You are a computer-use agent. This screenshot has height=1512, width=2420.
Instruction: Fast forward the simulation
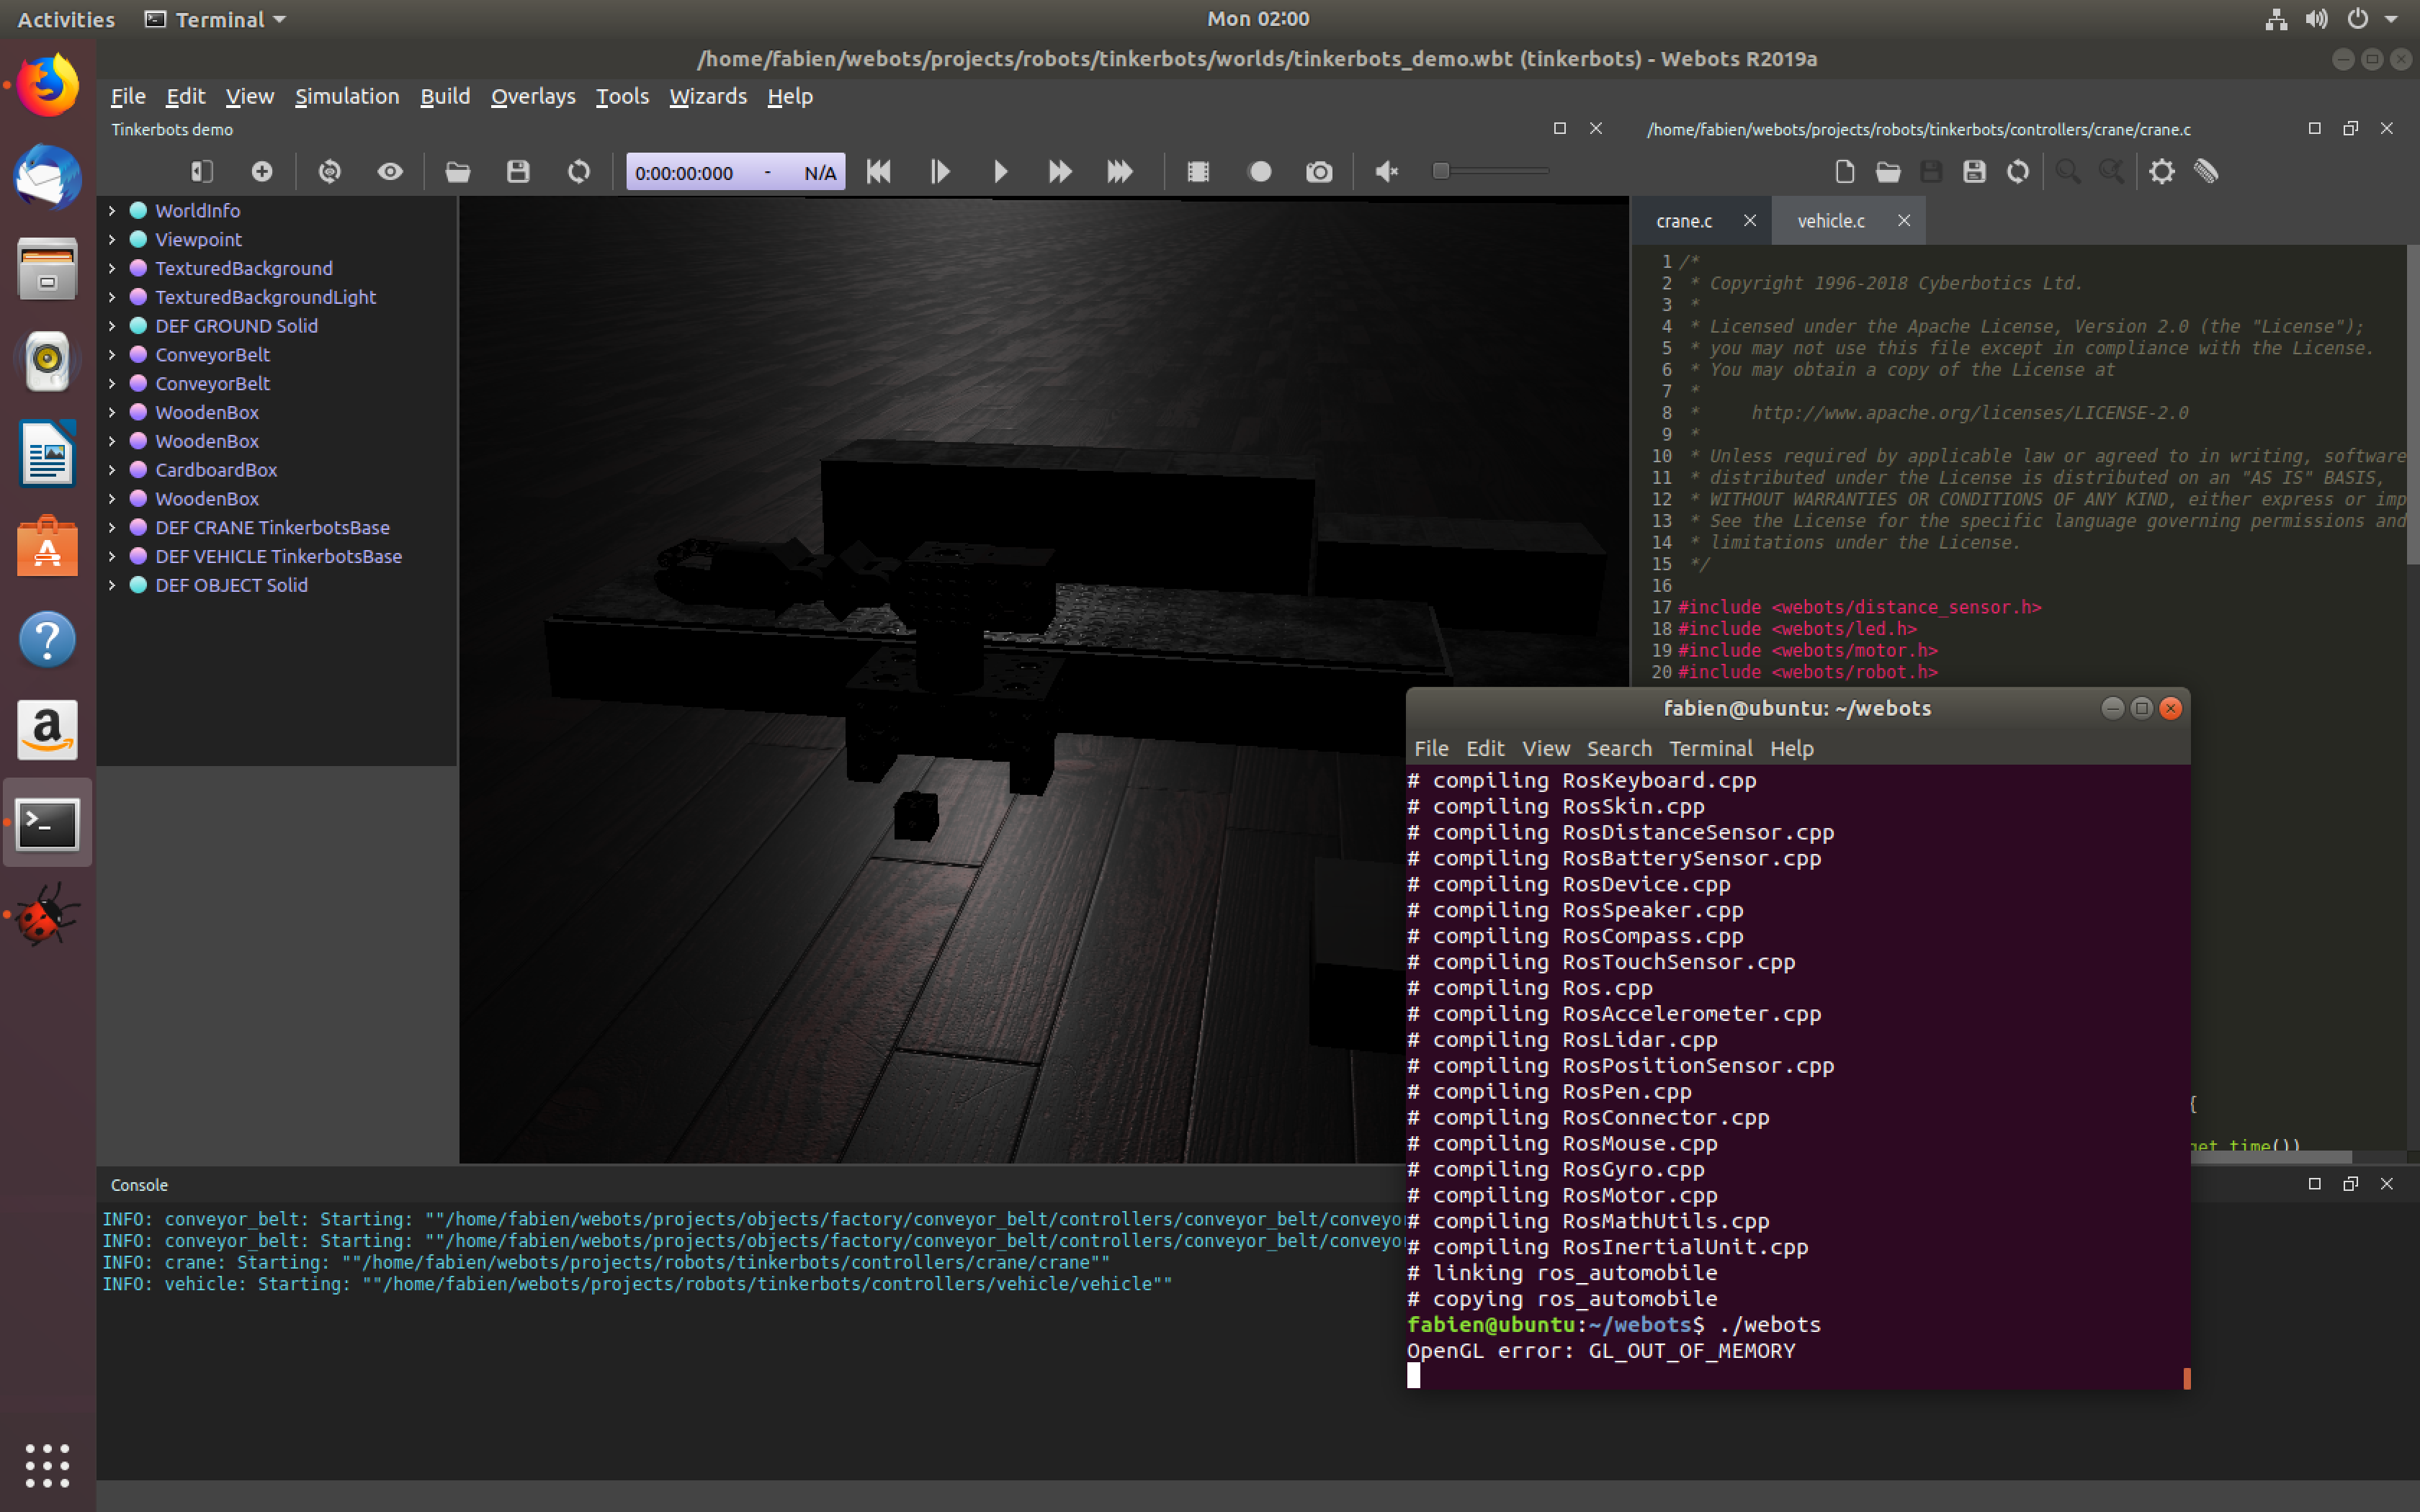[x=1060, y=171]
